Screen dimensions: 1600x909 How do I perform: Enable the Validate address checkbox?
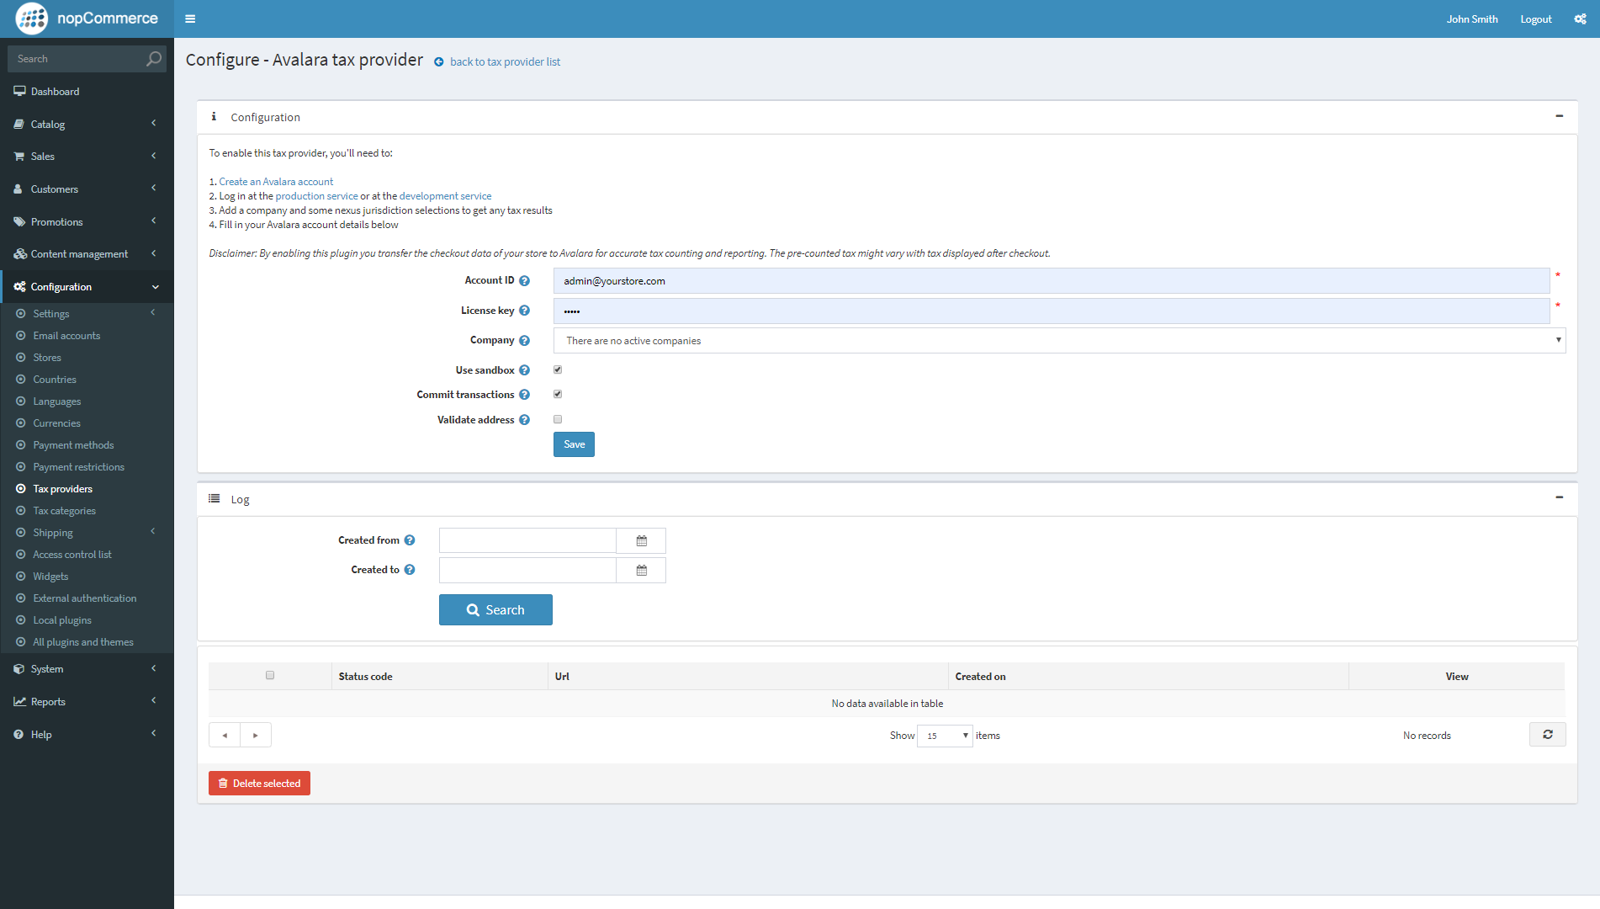[558, 419]
